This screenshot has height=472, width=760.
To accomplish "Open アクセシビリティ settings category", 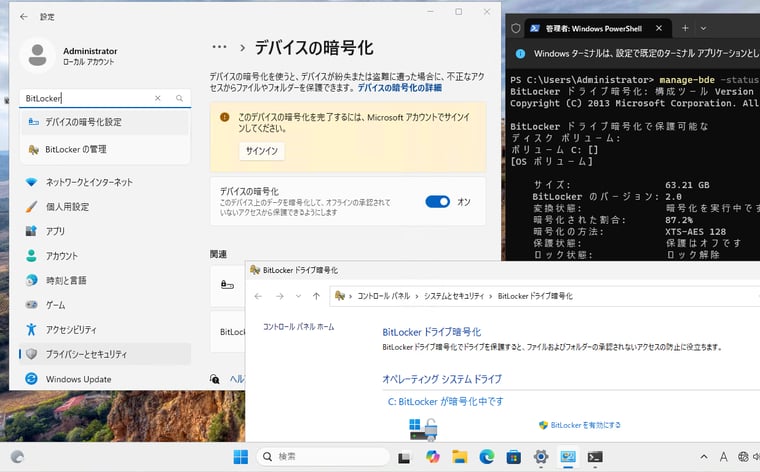I will coord(105,330).
